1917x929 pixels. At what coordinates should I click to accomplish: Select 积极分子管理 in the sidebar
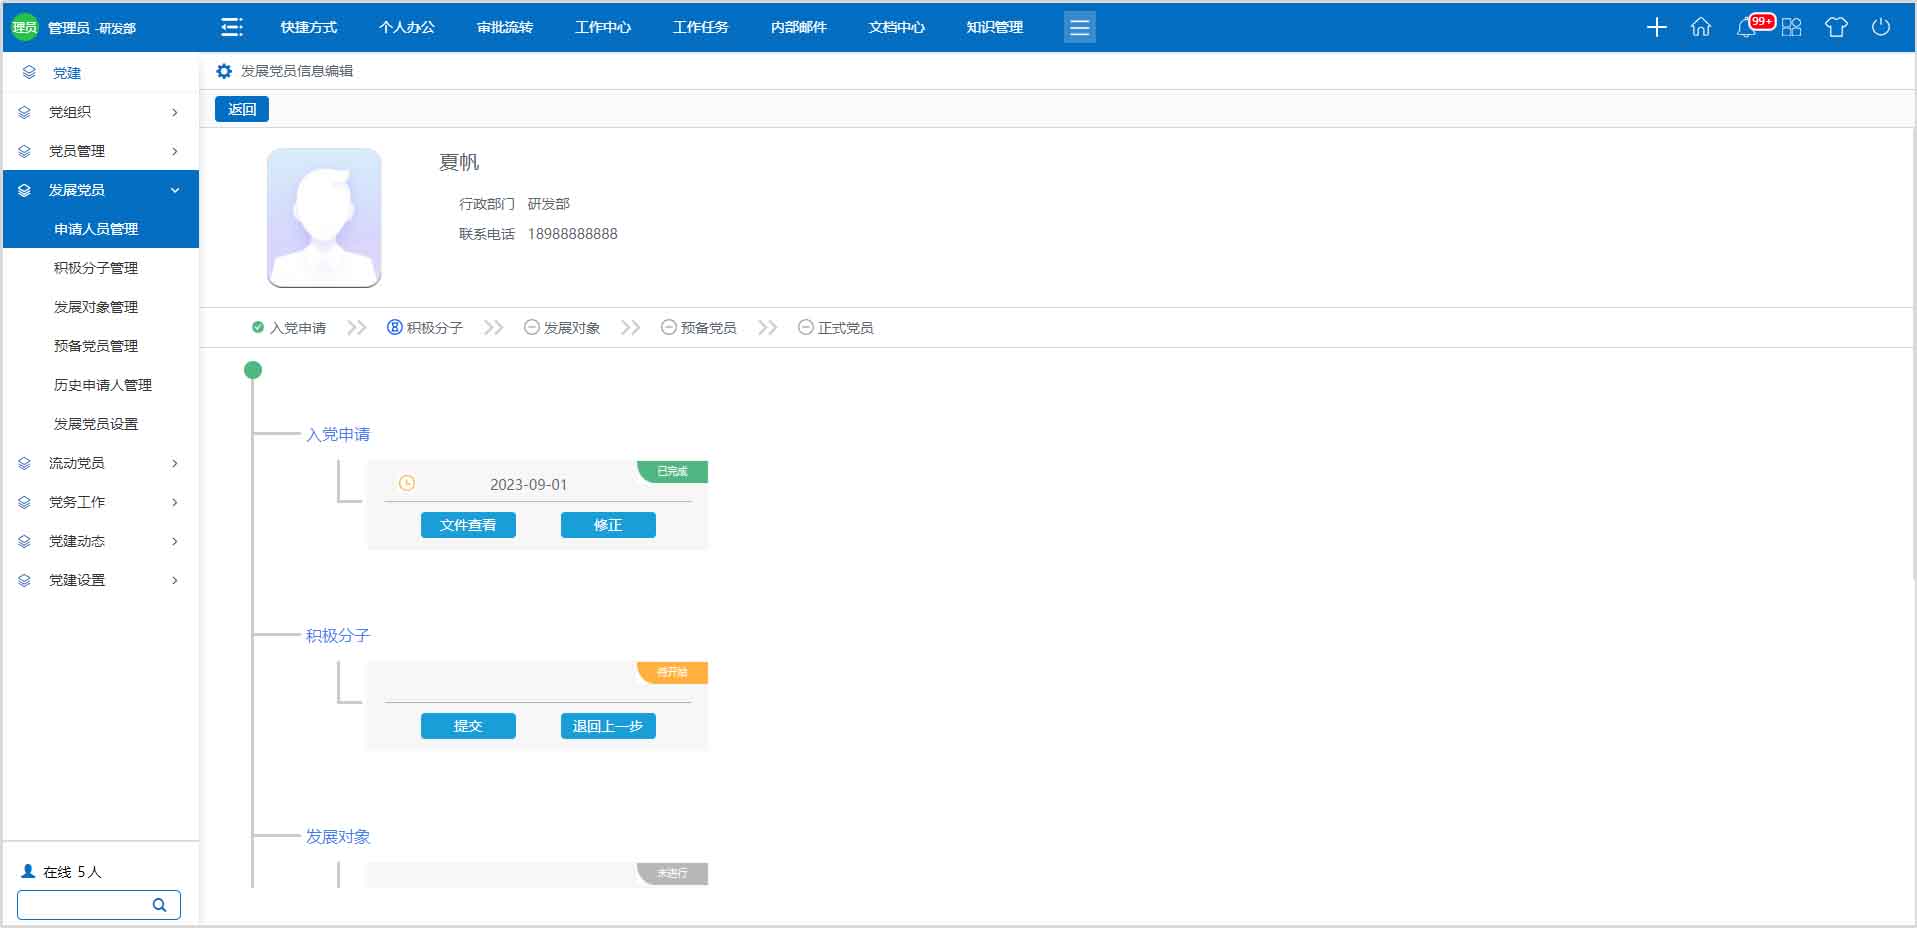[96, 268]
